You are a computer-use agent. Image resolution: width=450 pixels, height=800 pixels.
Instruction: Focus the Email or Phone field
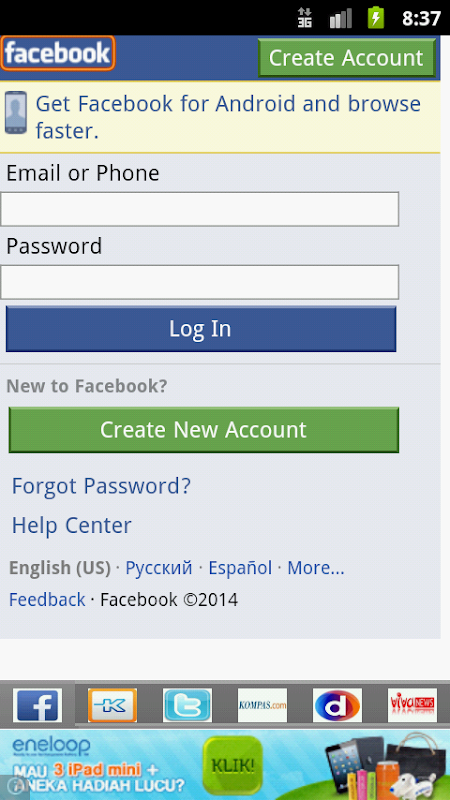pyautogui.click(x=199, y=209)
